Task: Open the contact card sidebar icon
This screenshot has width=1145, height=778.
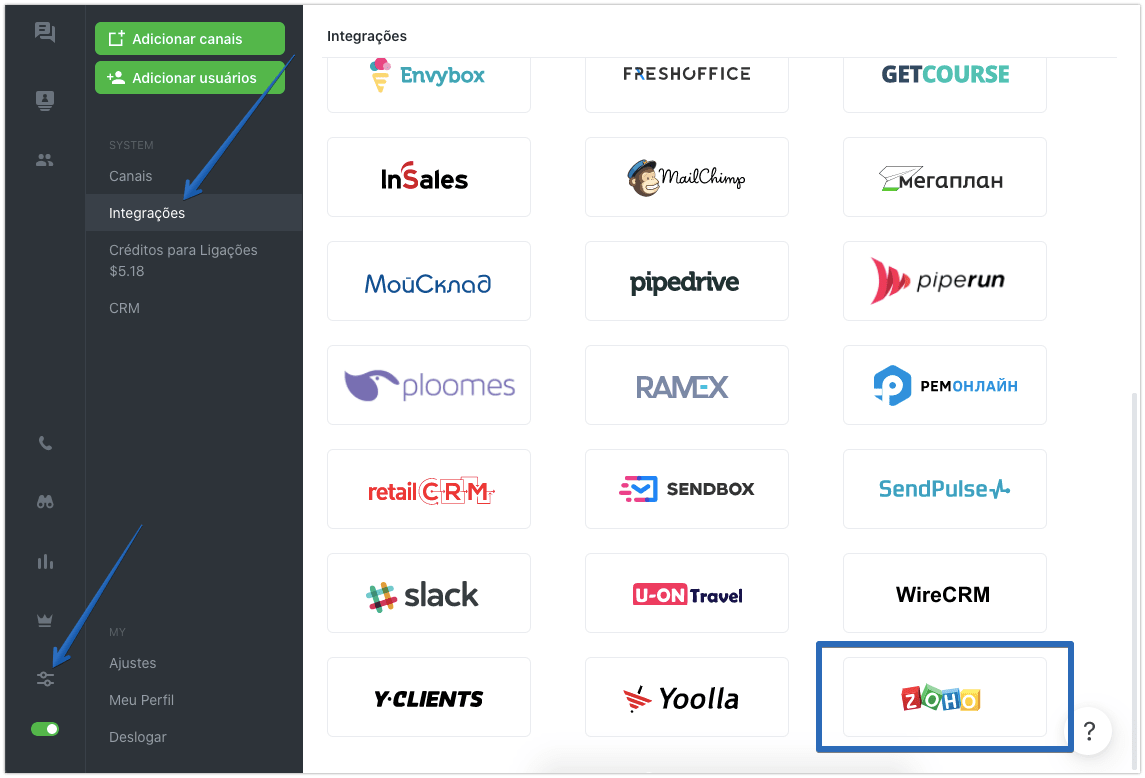Action: tap(45, 100)
